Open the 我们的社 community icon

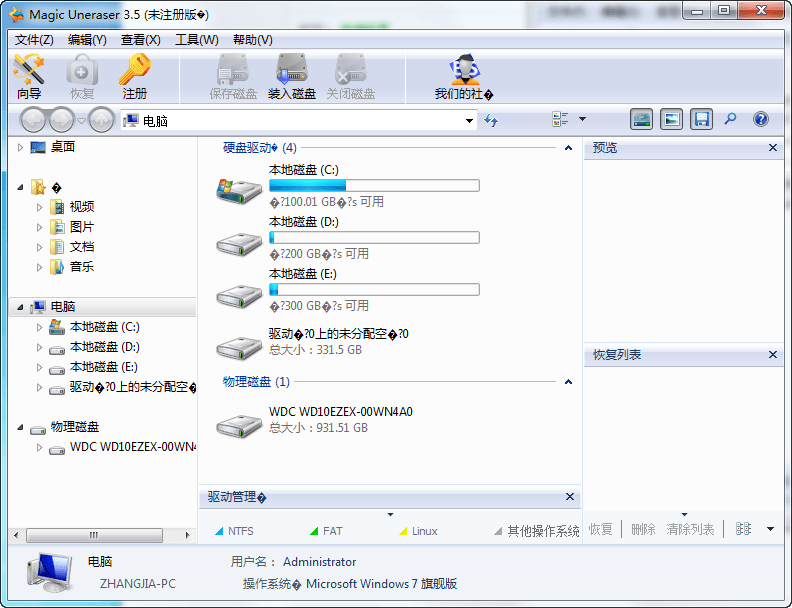[464, 76]
